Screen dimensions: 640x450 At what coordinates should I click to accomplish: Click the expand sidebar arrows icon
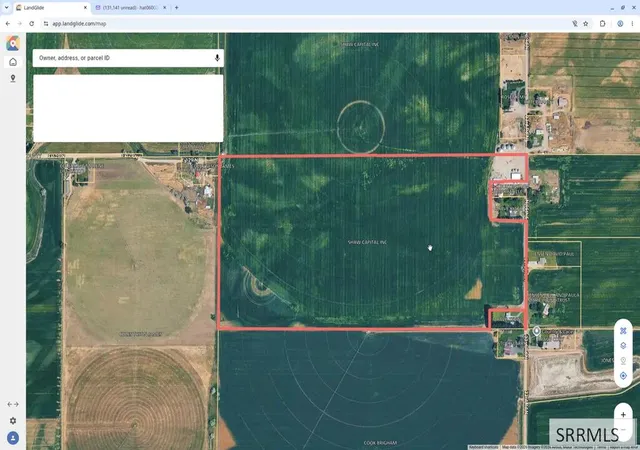coord(13,404)
